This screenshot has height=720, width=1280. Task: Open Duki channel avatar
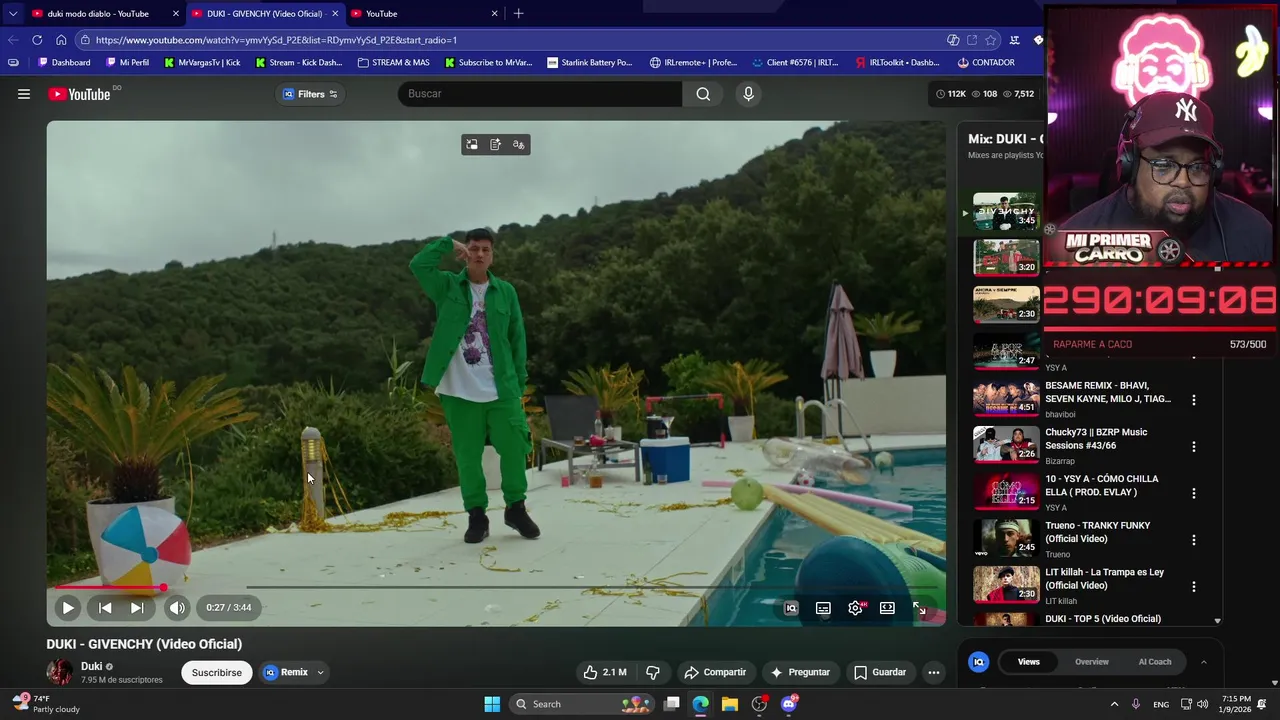pos(59,672)
